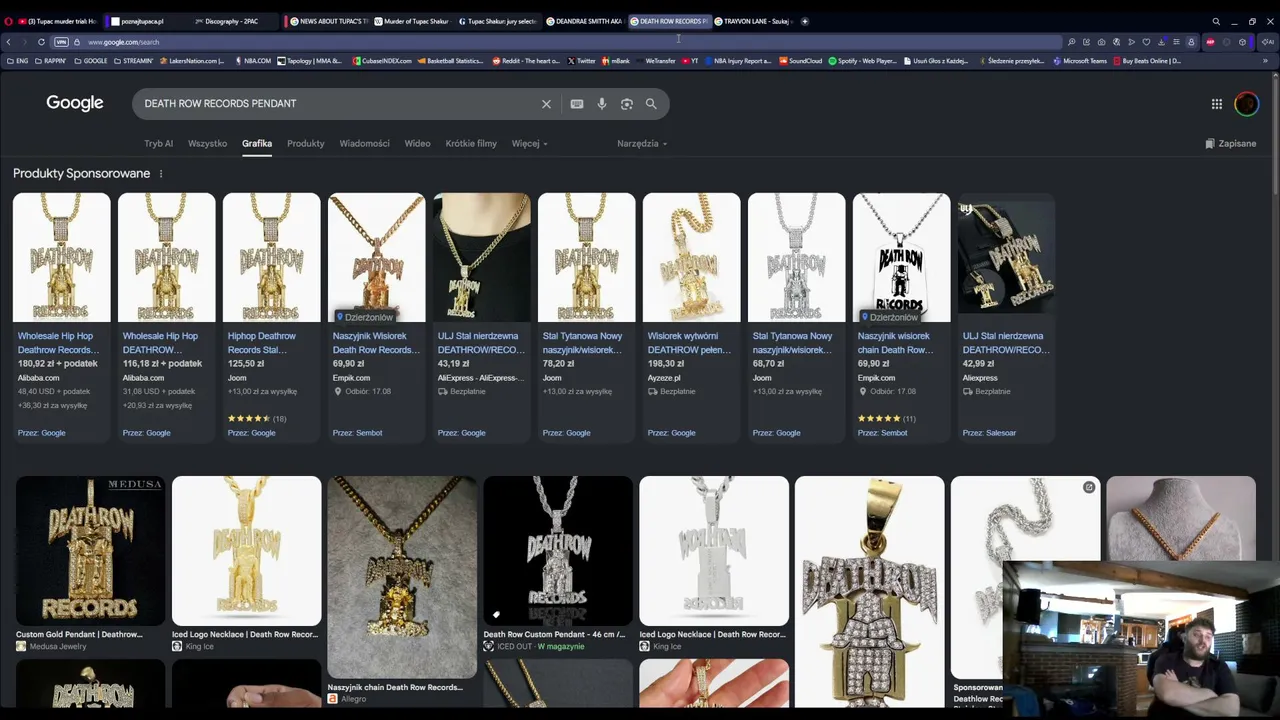Open the STREAMIN' bookmarks folder
The height and width of the screenshot is (720, 1280).
tap(133, 61)
